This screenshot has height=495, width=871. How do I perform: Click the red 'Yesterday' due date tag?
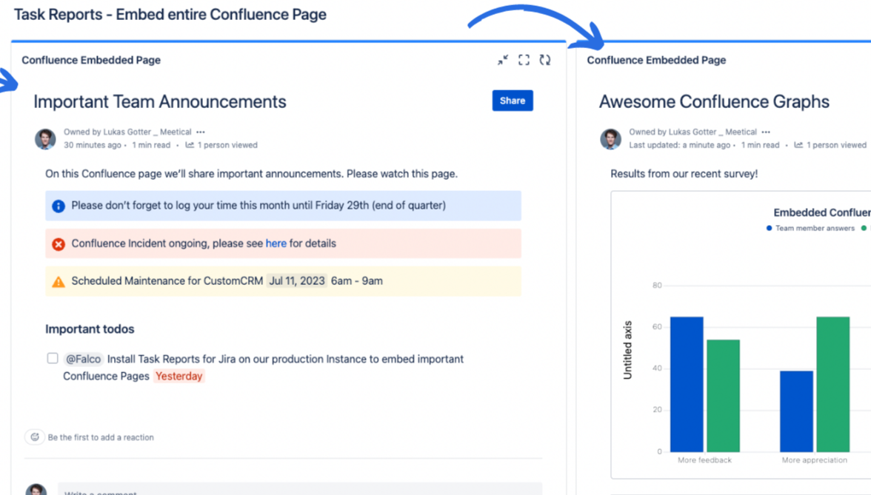point(179,377)
